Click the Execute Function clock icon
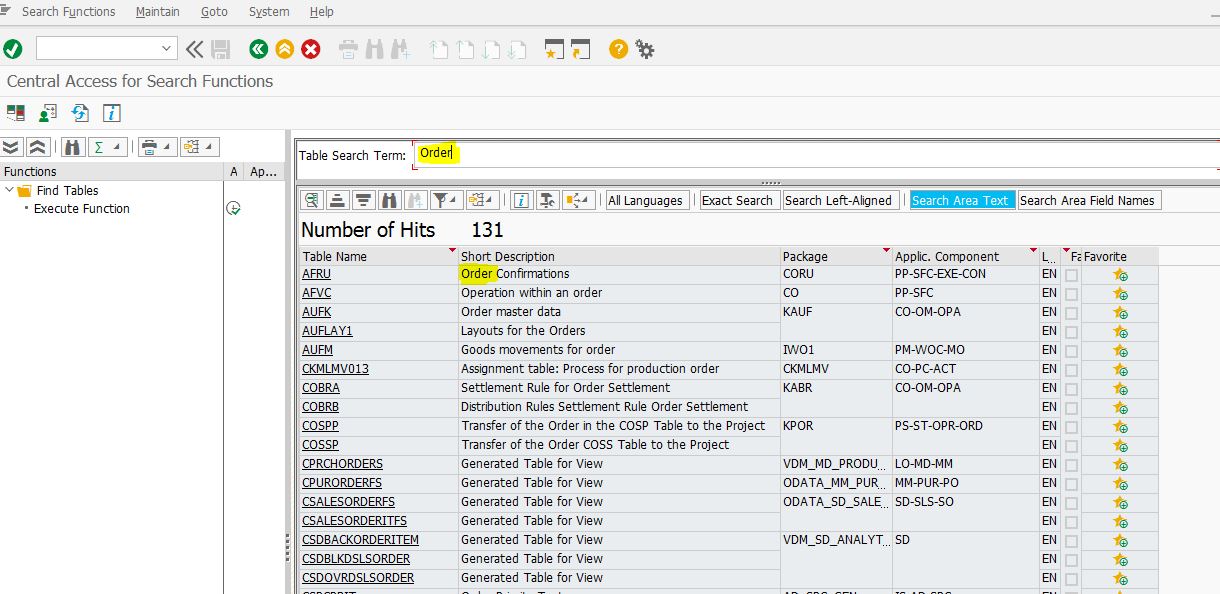 [x=233, y=209]
